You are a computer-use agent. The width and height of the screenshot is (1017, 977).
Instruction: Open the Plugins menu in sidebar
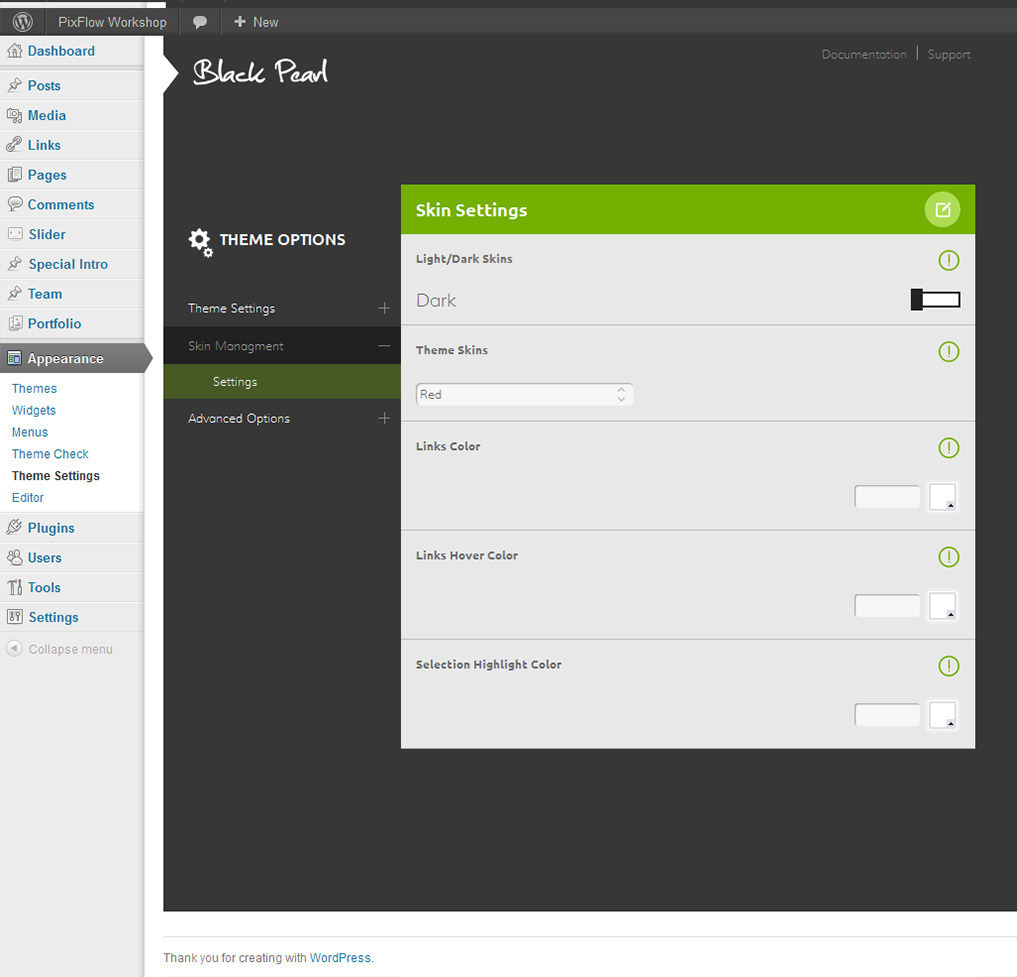pyautogui.click(x=51, y=528)
